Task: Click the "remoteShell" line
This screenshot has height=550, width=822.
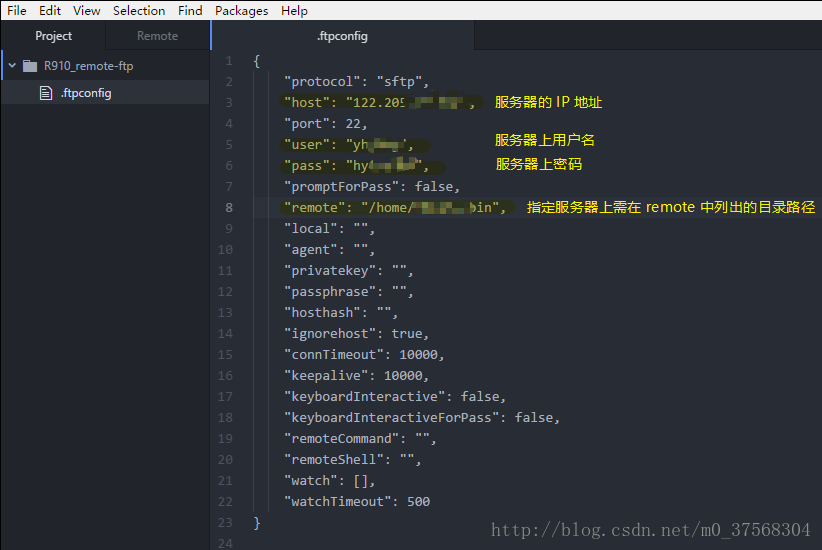Action: (352, 459)
